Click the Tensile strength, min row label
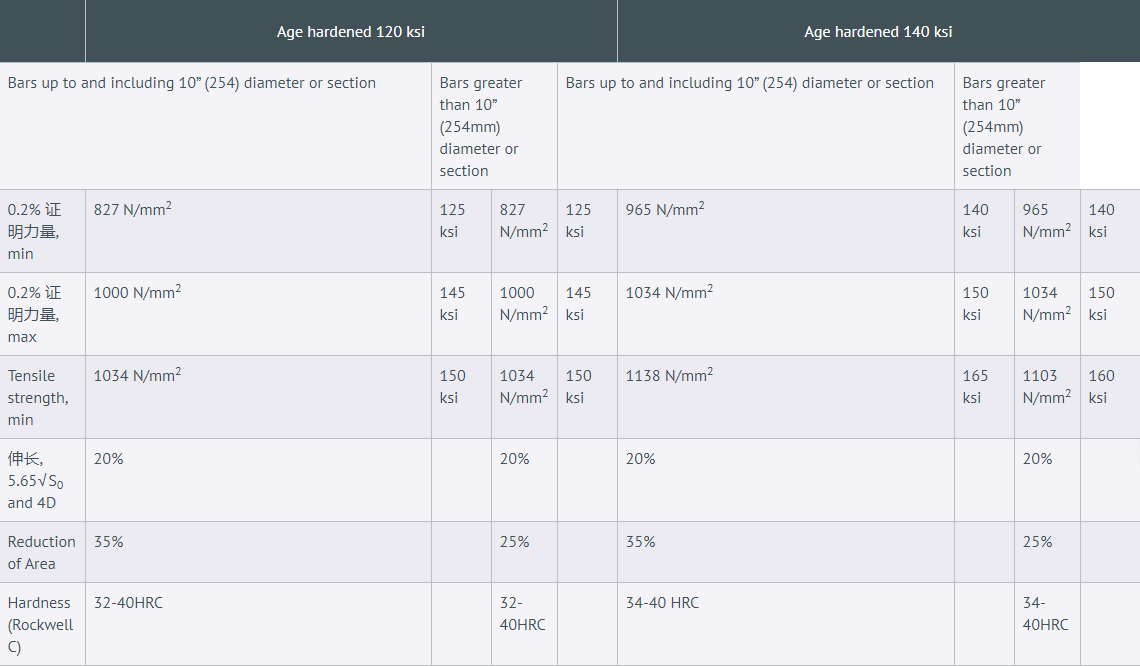1140x666 pixels. tap(38, 397)
